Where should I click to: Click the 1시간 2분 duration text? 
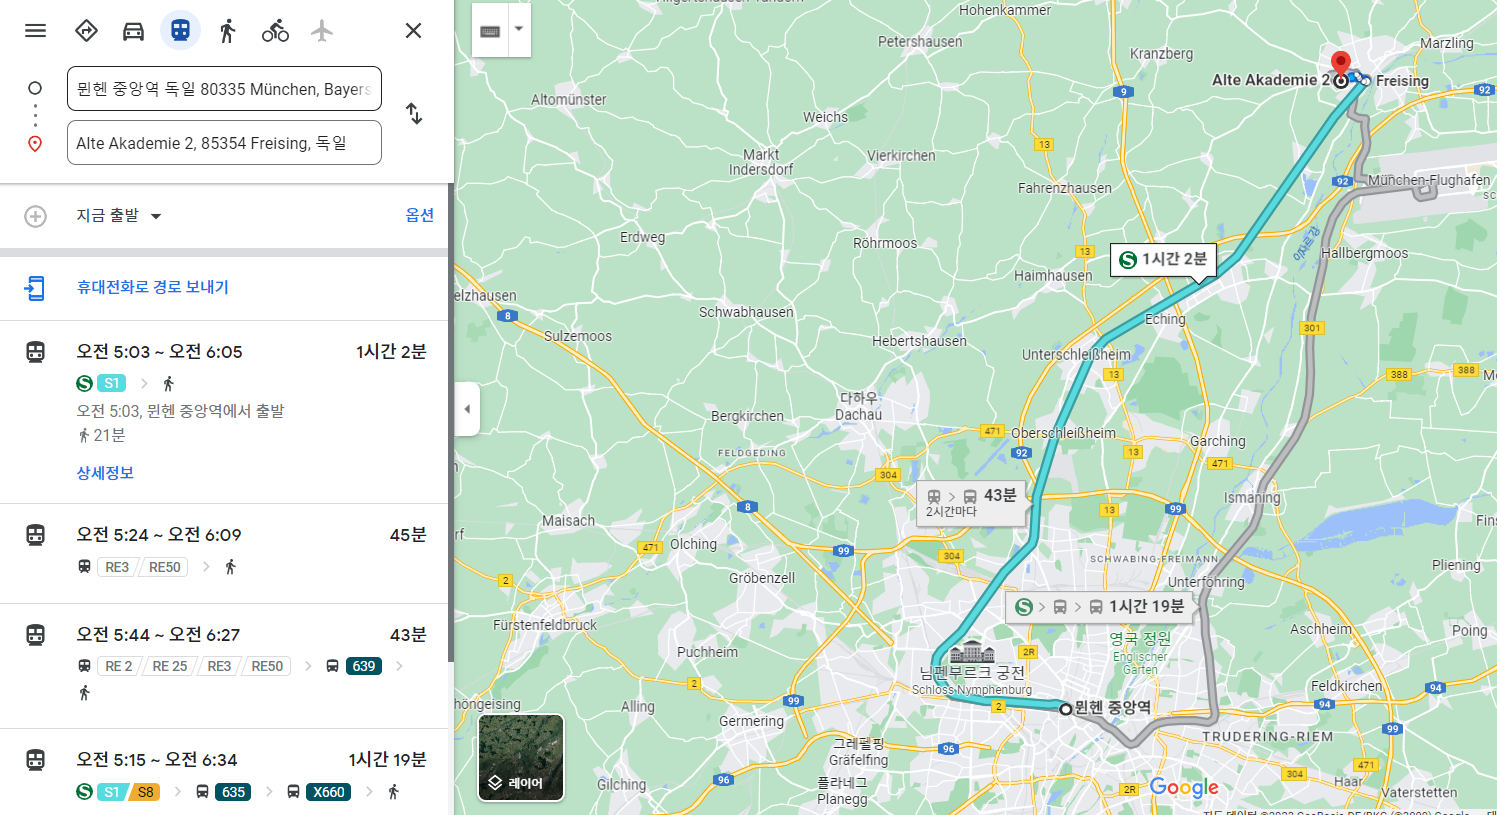point(391,352)
